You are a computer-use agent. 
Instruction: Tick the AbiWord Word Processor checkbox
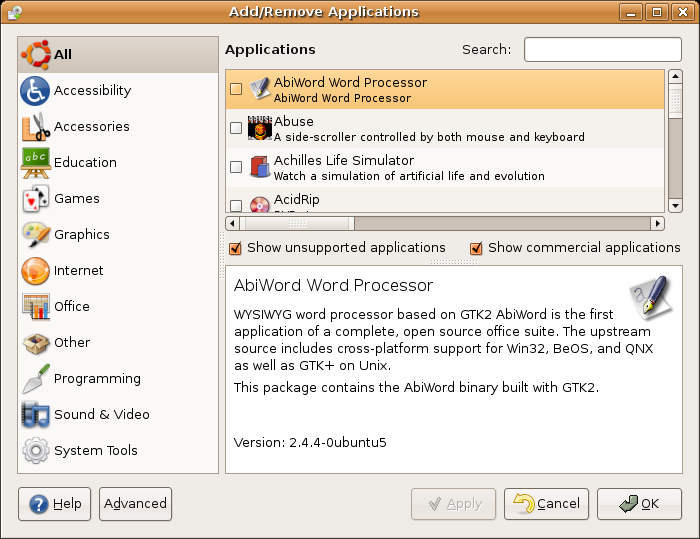[236, 89]
